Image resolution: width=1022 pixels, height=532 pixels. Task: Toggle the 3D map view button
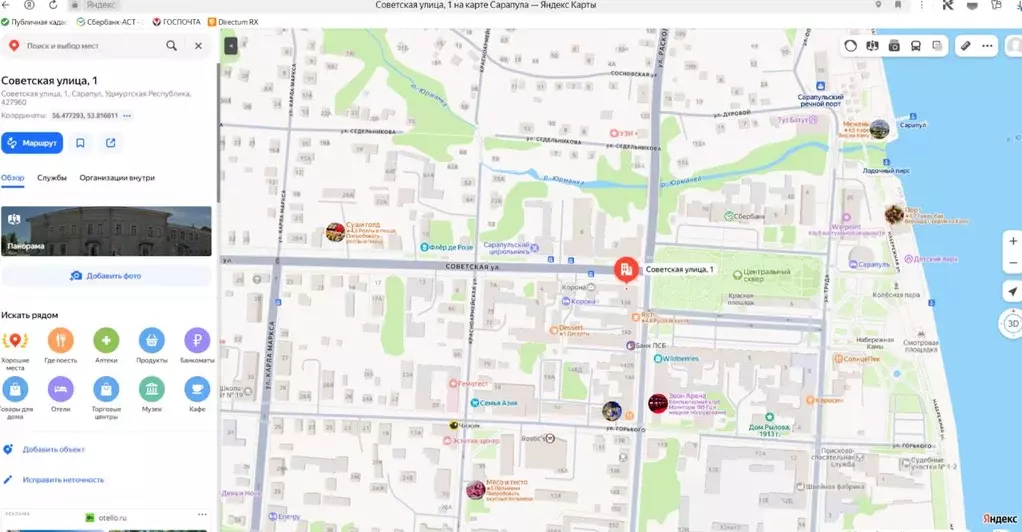coord(1012,323)
